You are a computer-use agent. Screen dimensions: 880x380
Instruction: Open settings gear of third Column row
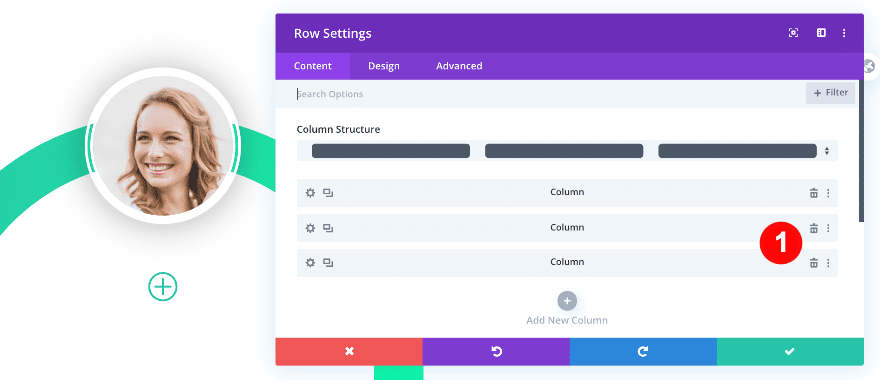point(310,263)
